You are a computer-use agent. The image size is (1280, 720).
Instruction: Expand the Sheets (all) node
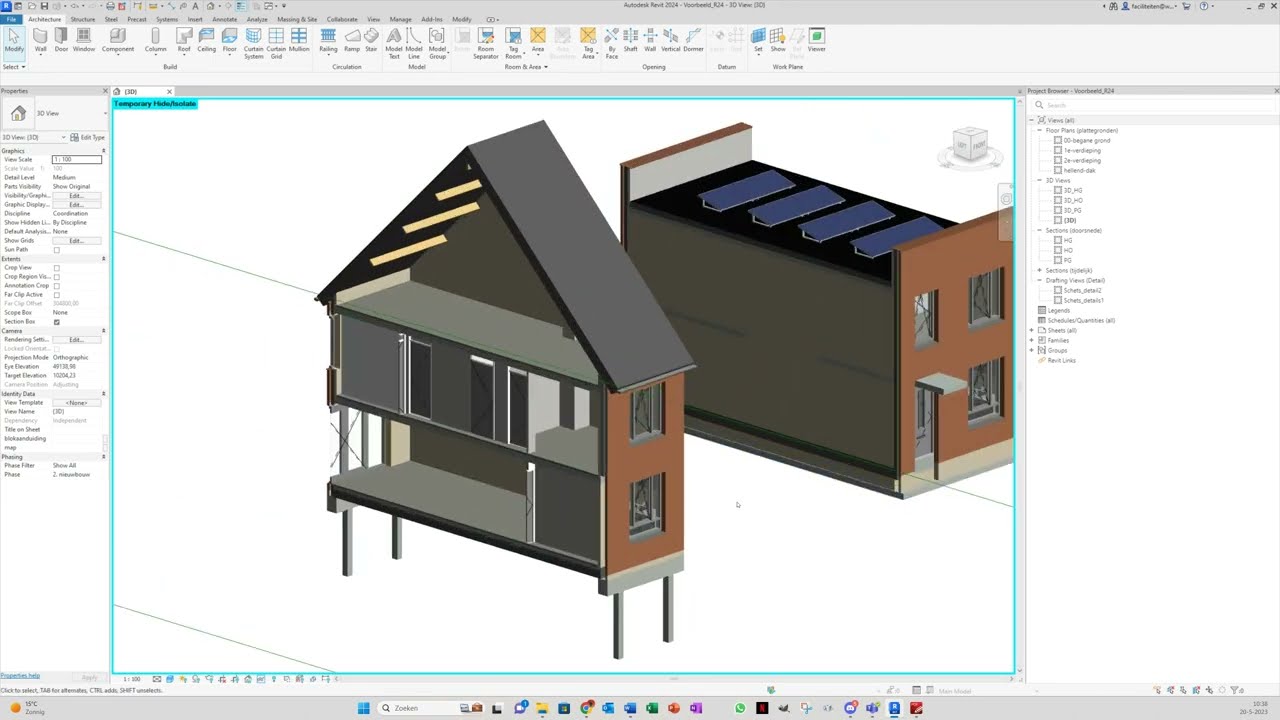(1032, 330)
